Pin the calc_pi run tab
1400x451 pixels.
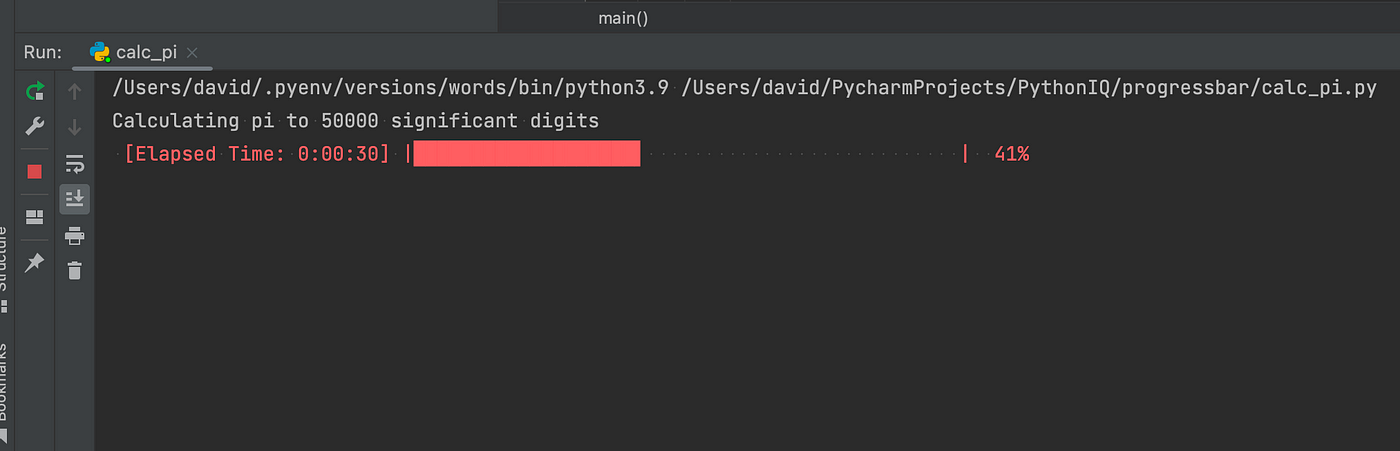point(35,263)
